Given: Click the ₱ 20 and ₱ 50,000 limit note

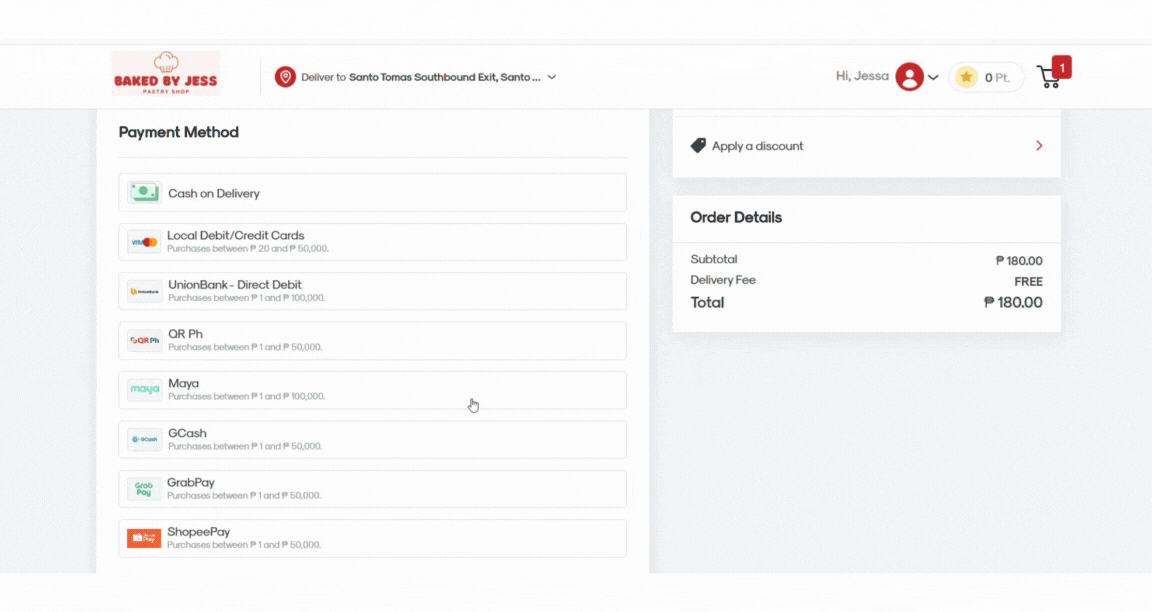Looking at the screenshot, I should pos(248,249).
